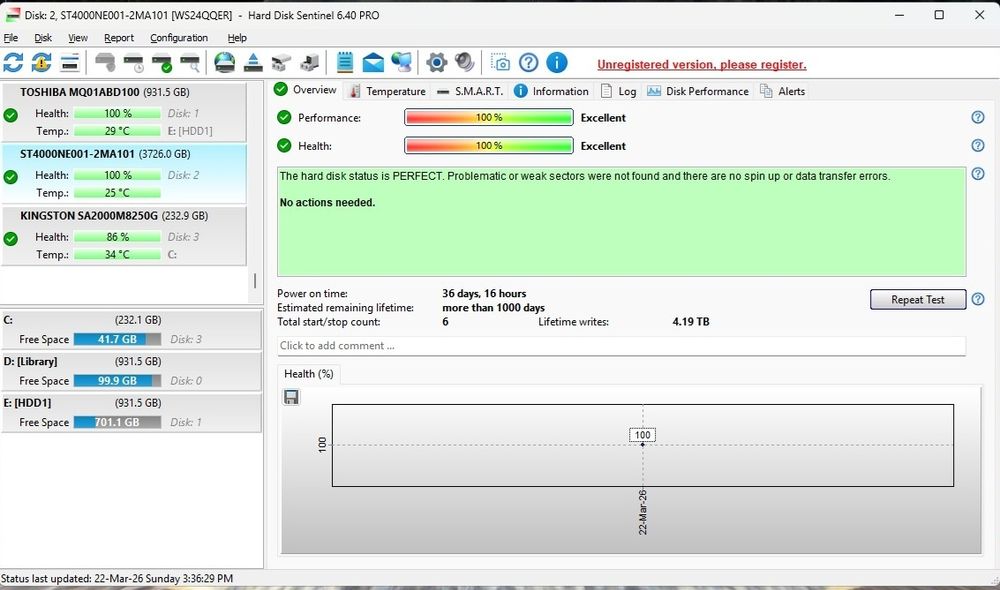
Task: Click the question mark Help toolbar icon
Action: coord(529,63)
